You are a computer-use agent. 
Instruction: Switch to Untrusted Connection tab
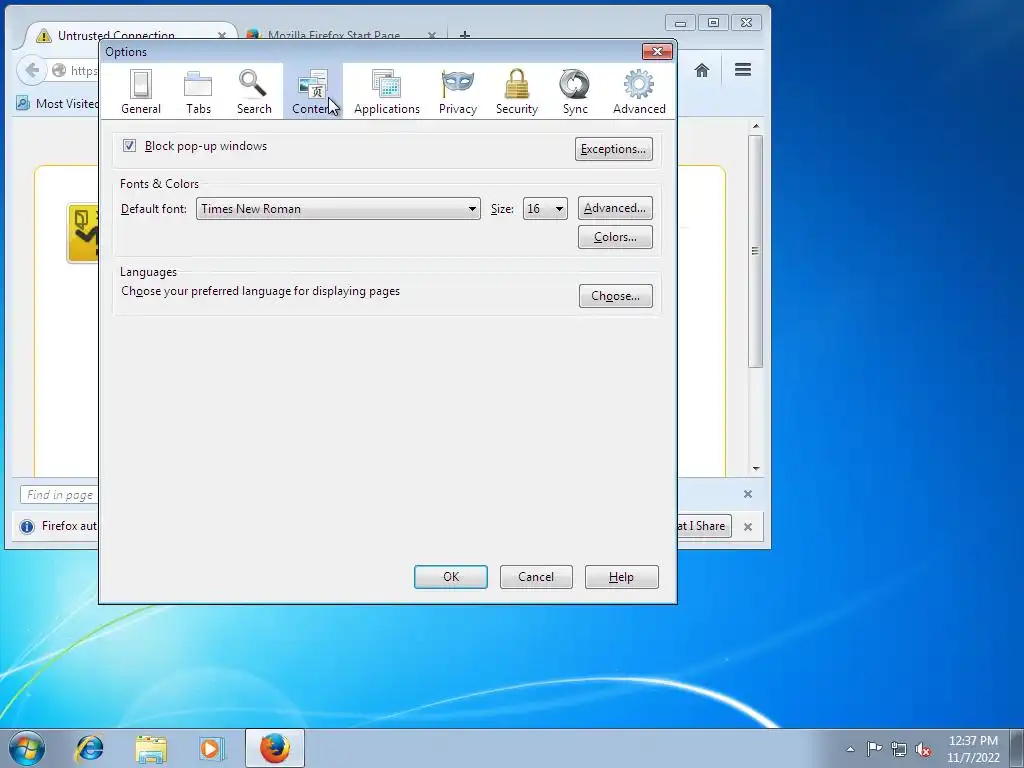coord(116,35)
